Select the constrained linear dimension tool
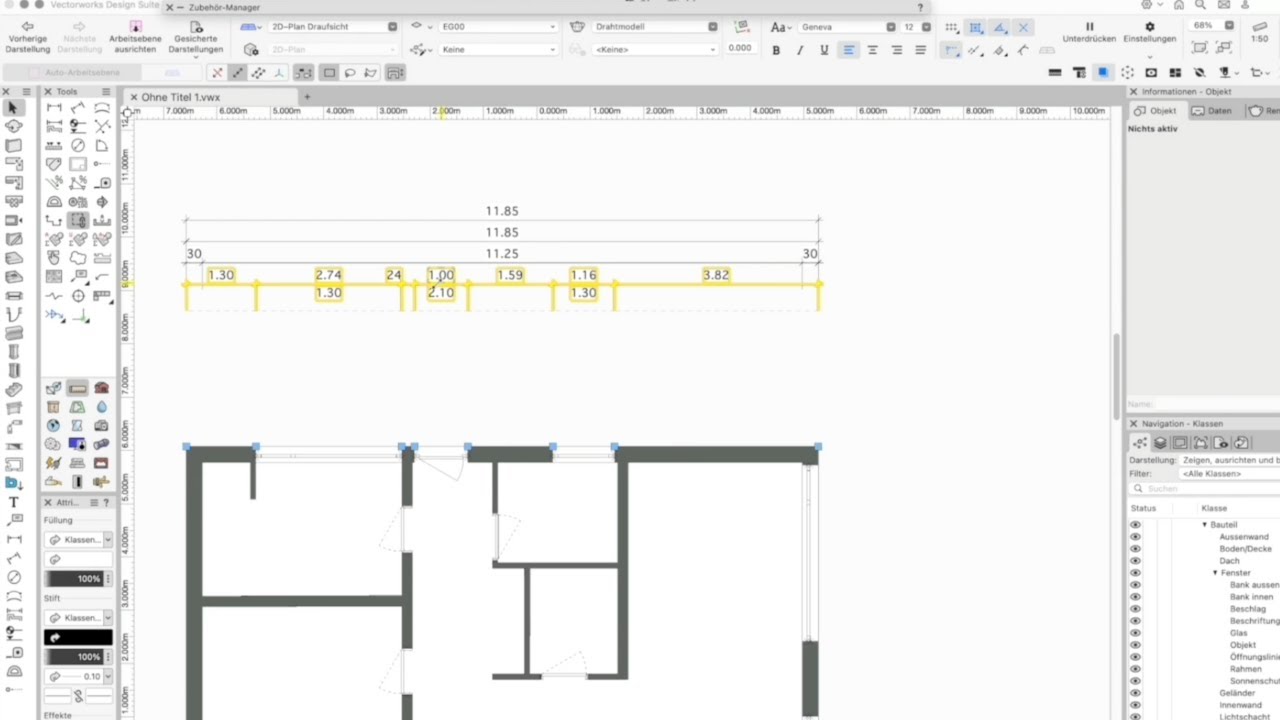The image size is (1280, 720). pos(54,107)
